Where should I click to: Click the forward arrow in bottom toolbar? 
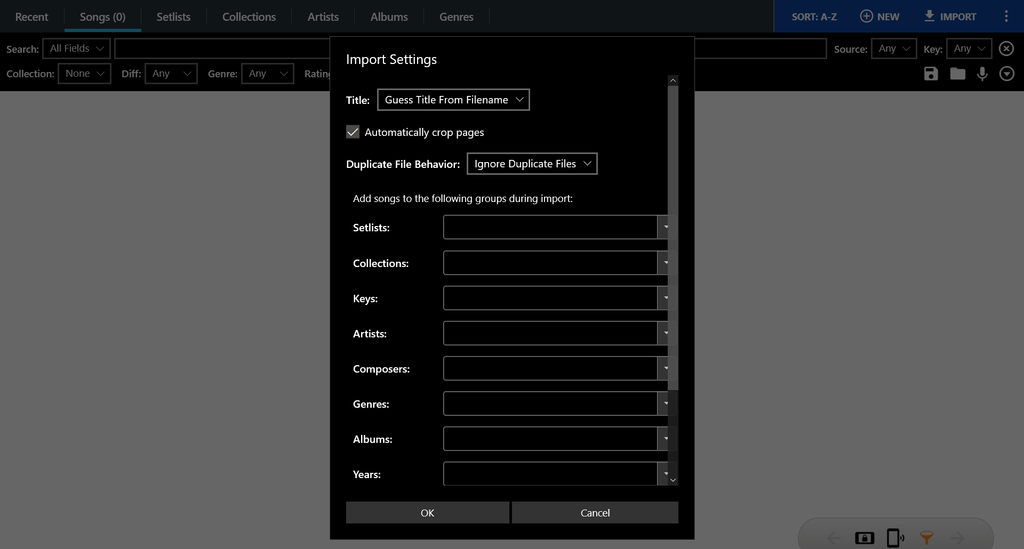pyautogui.click(x=957, y=538)
